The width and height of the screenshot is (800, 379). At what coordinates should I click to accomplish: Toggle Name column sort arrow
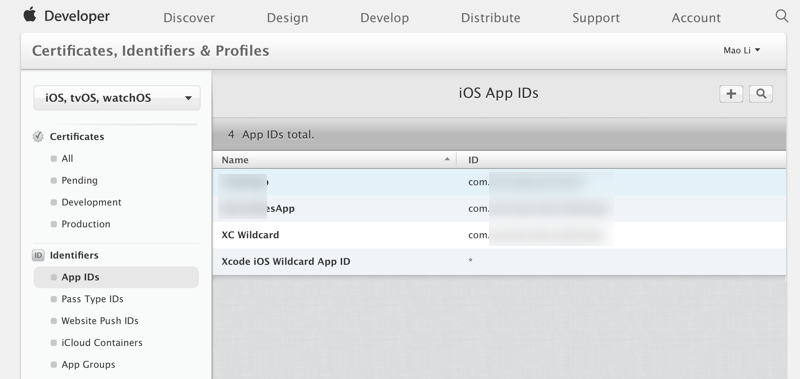coord(447,160)
